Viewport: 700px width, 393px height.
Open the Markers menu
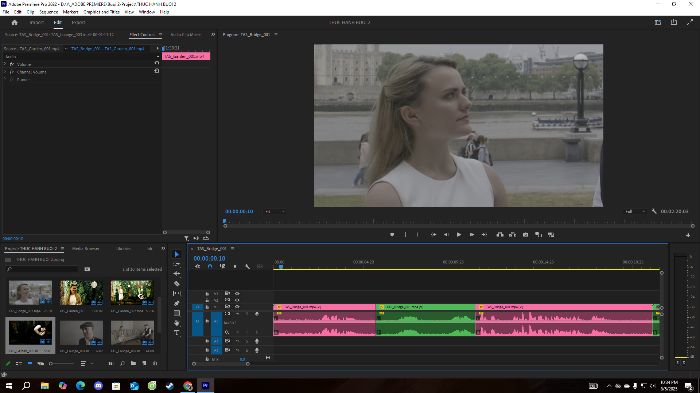click(71, 12)
